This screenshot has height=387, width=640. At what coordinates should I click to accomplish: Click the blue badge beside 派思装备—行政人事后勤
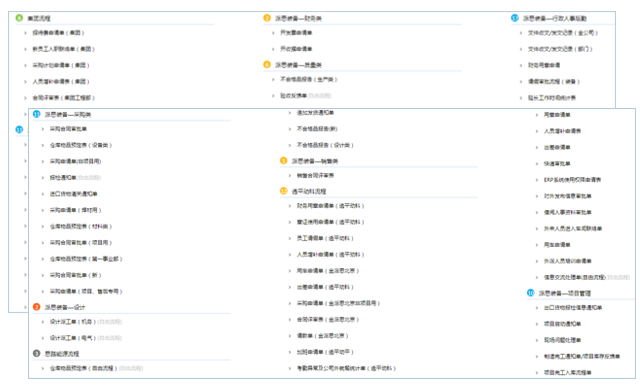pyautogui.click(x=515, y=18)
